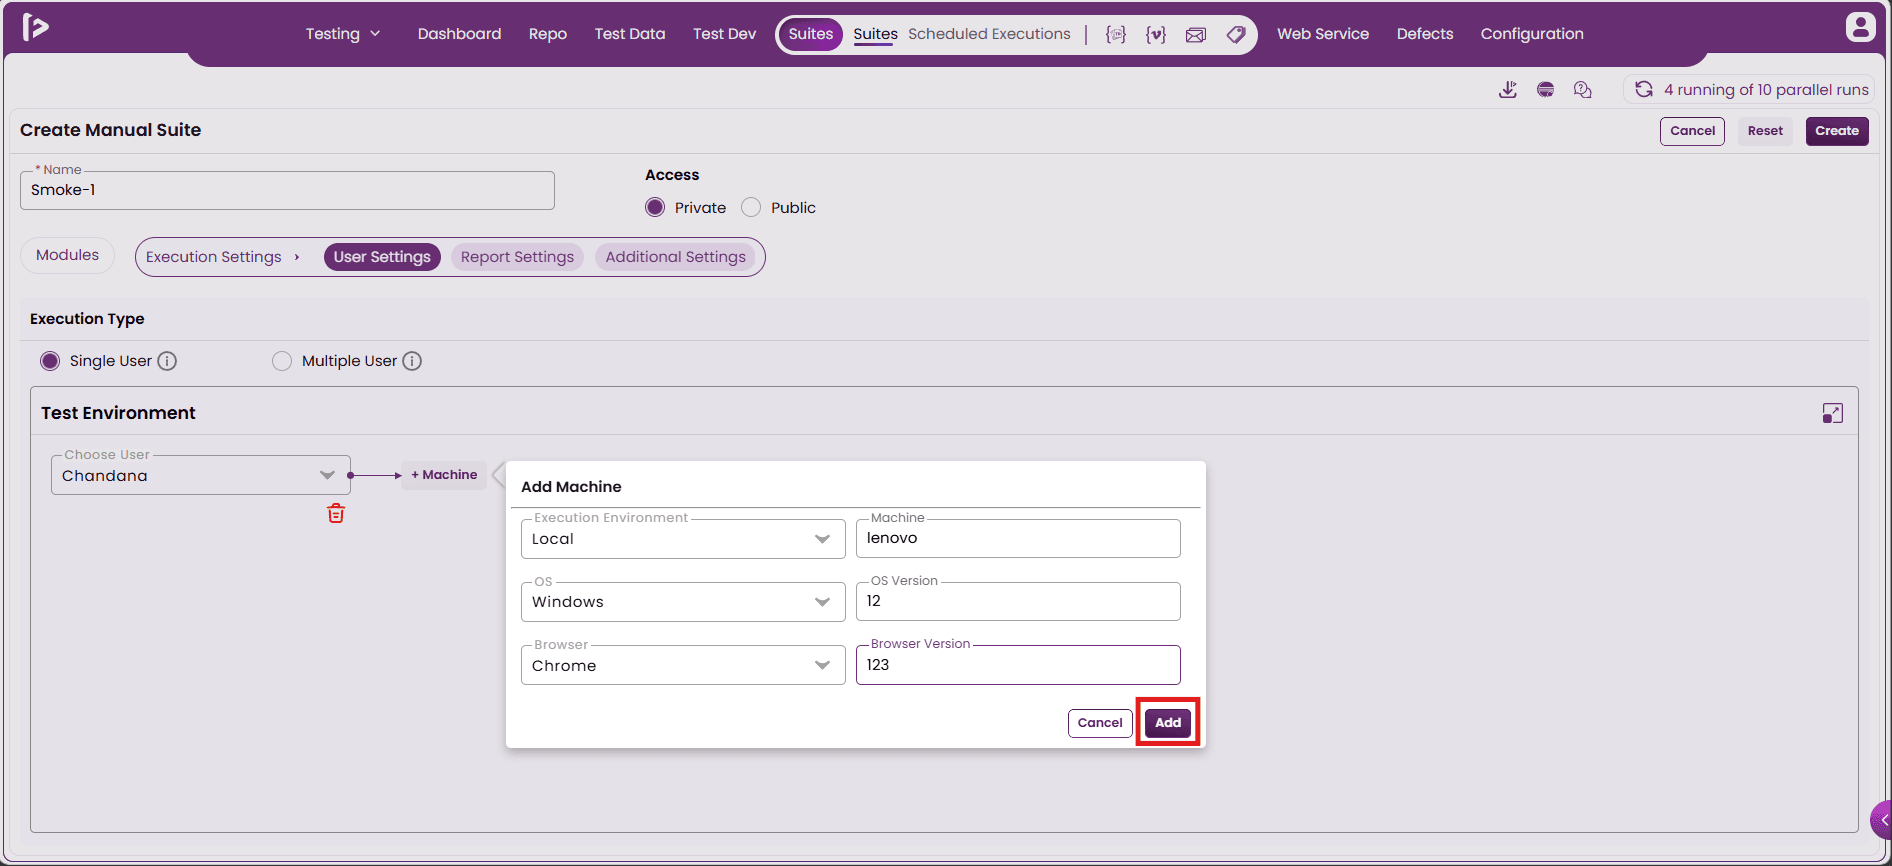
Task: Go to the Dashboard menu
Action: pos(460,34)
